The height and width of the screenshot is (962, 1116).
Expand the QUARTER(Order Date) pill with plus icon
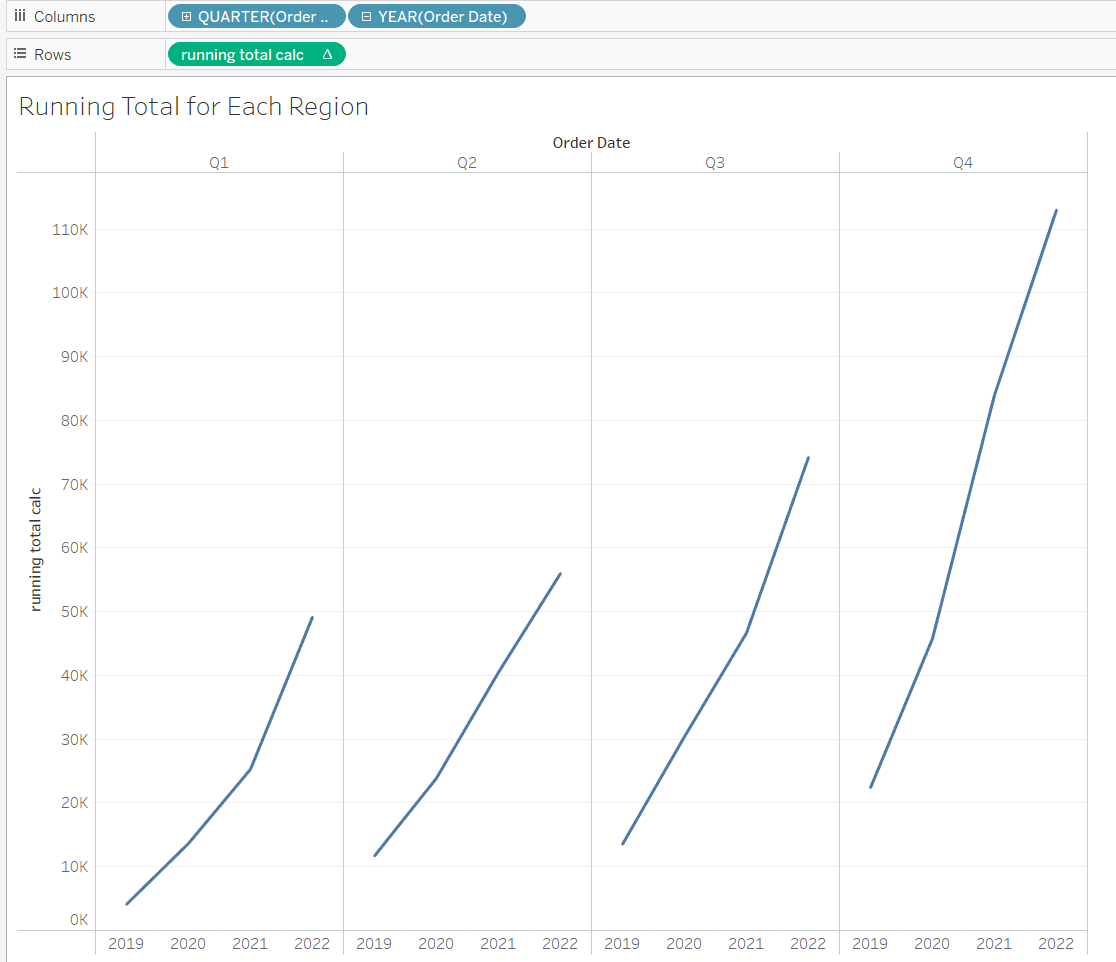pyautogui.click(x=186, y=16)
